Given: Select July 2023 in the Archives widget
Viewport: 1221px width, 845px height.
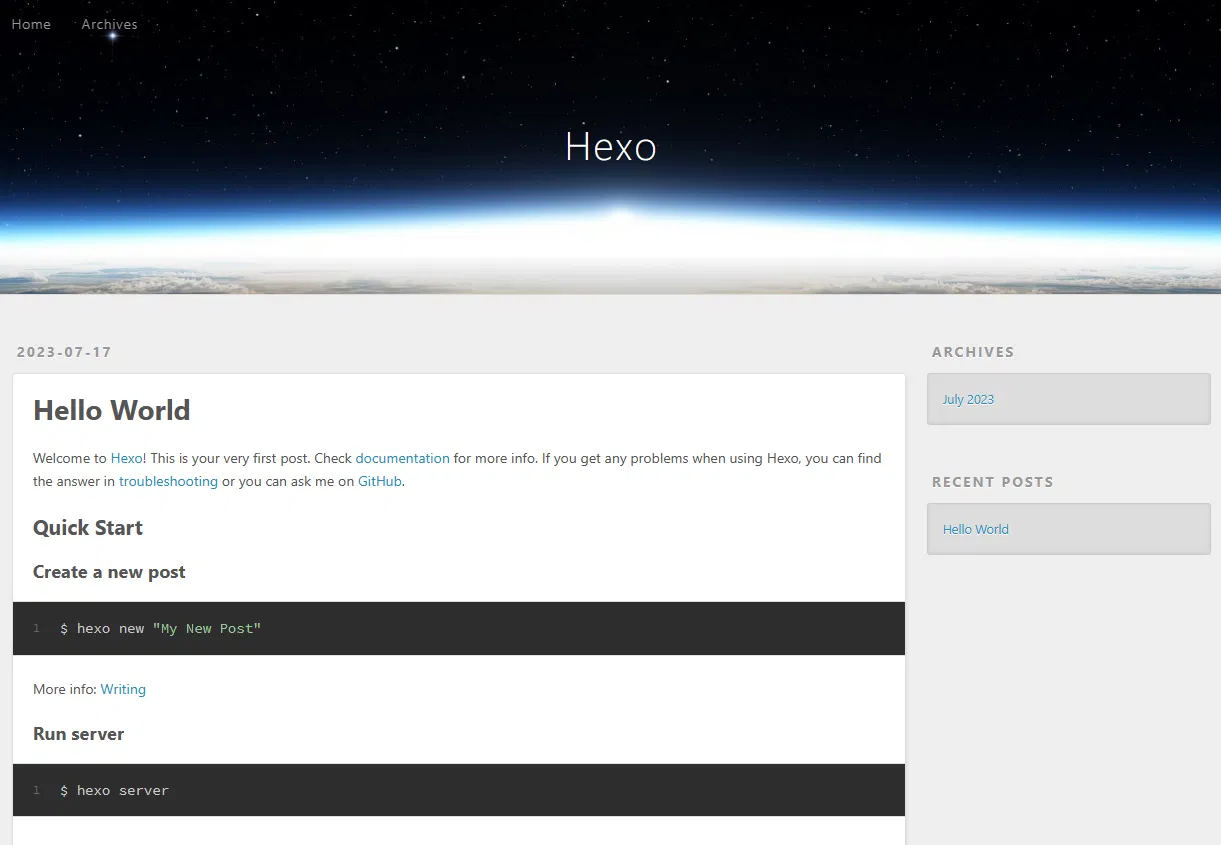Looking at the screenshot, I should tap(968, 399).
